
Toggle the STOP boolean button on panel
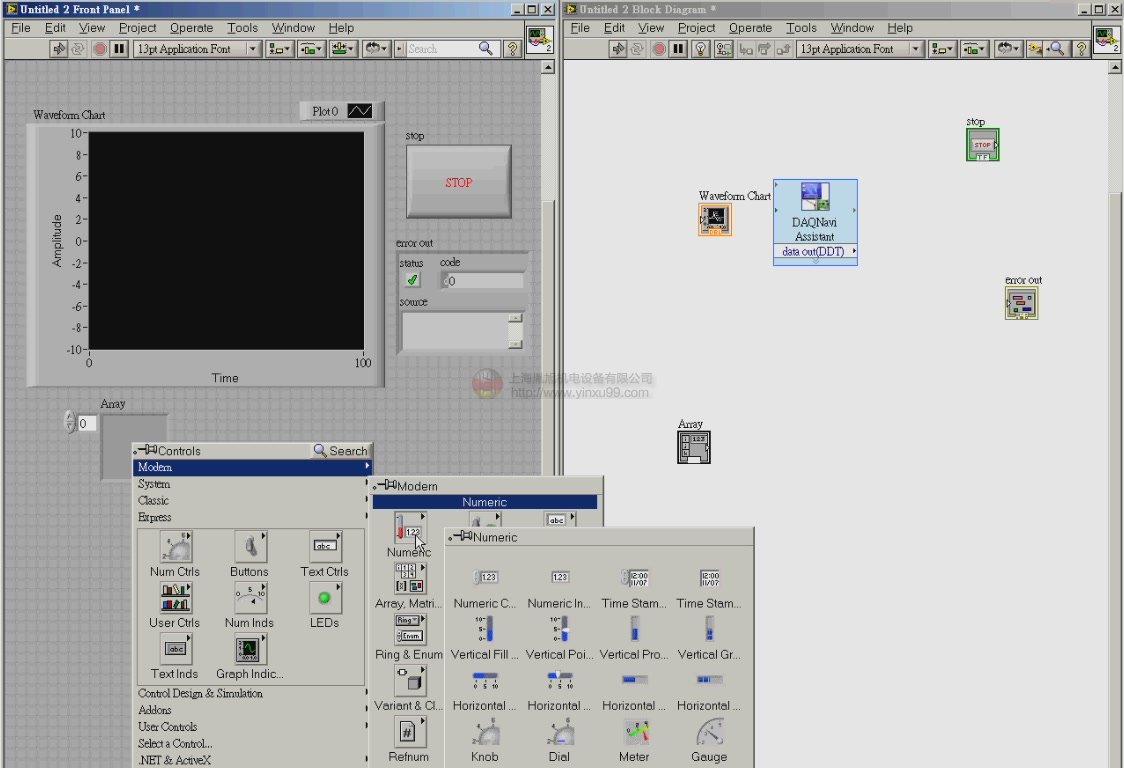click(x=459, y=182)
